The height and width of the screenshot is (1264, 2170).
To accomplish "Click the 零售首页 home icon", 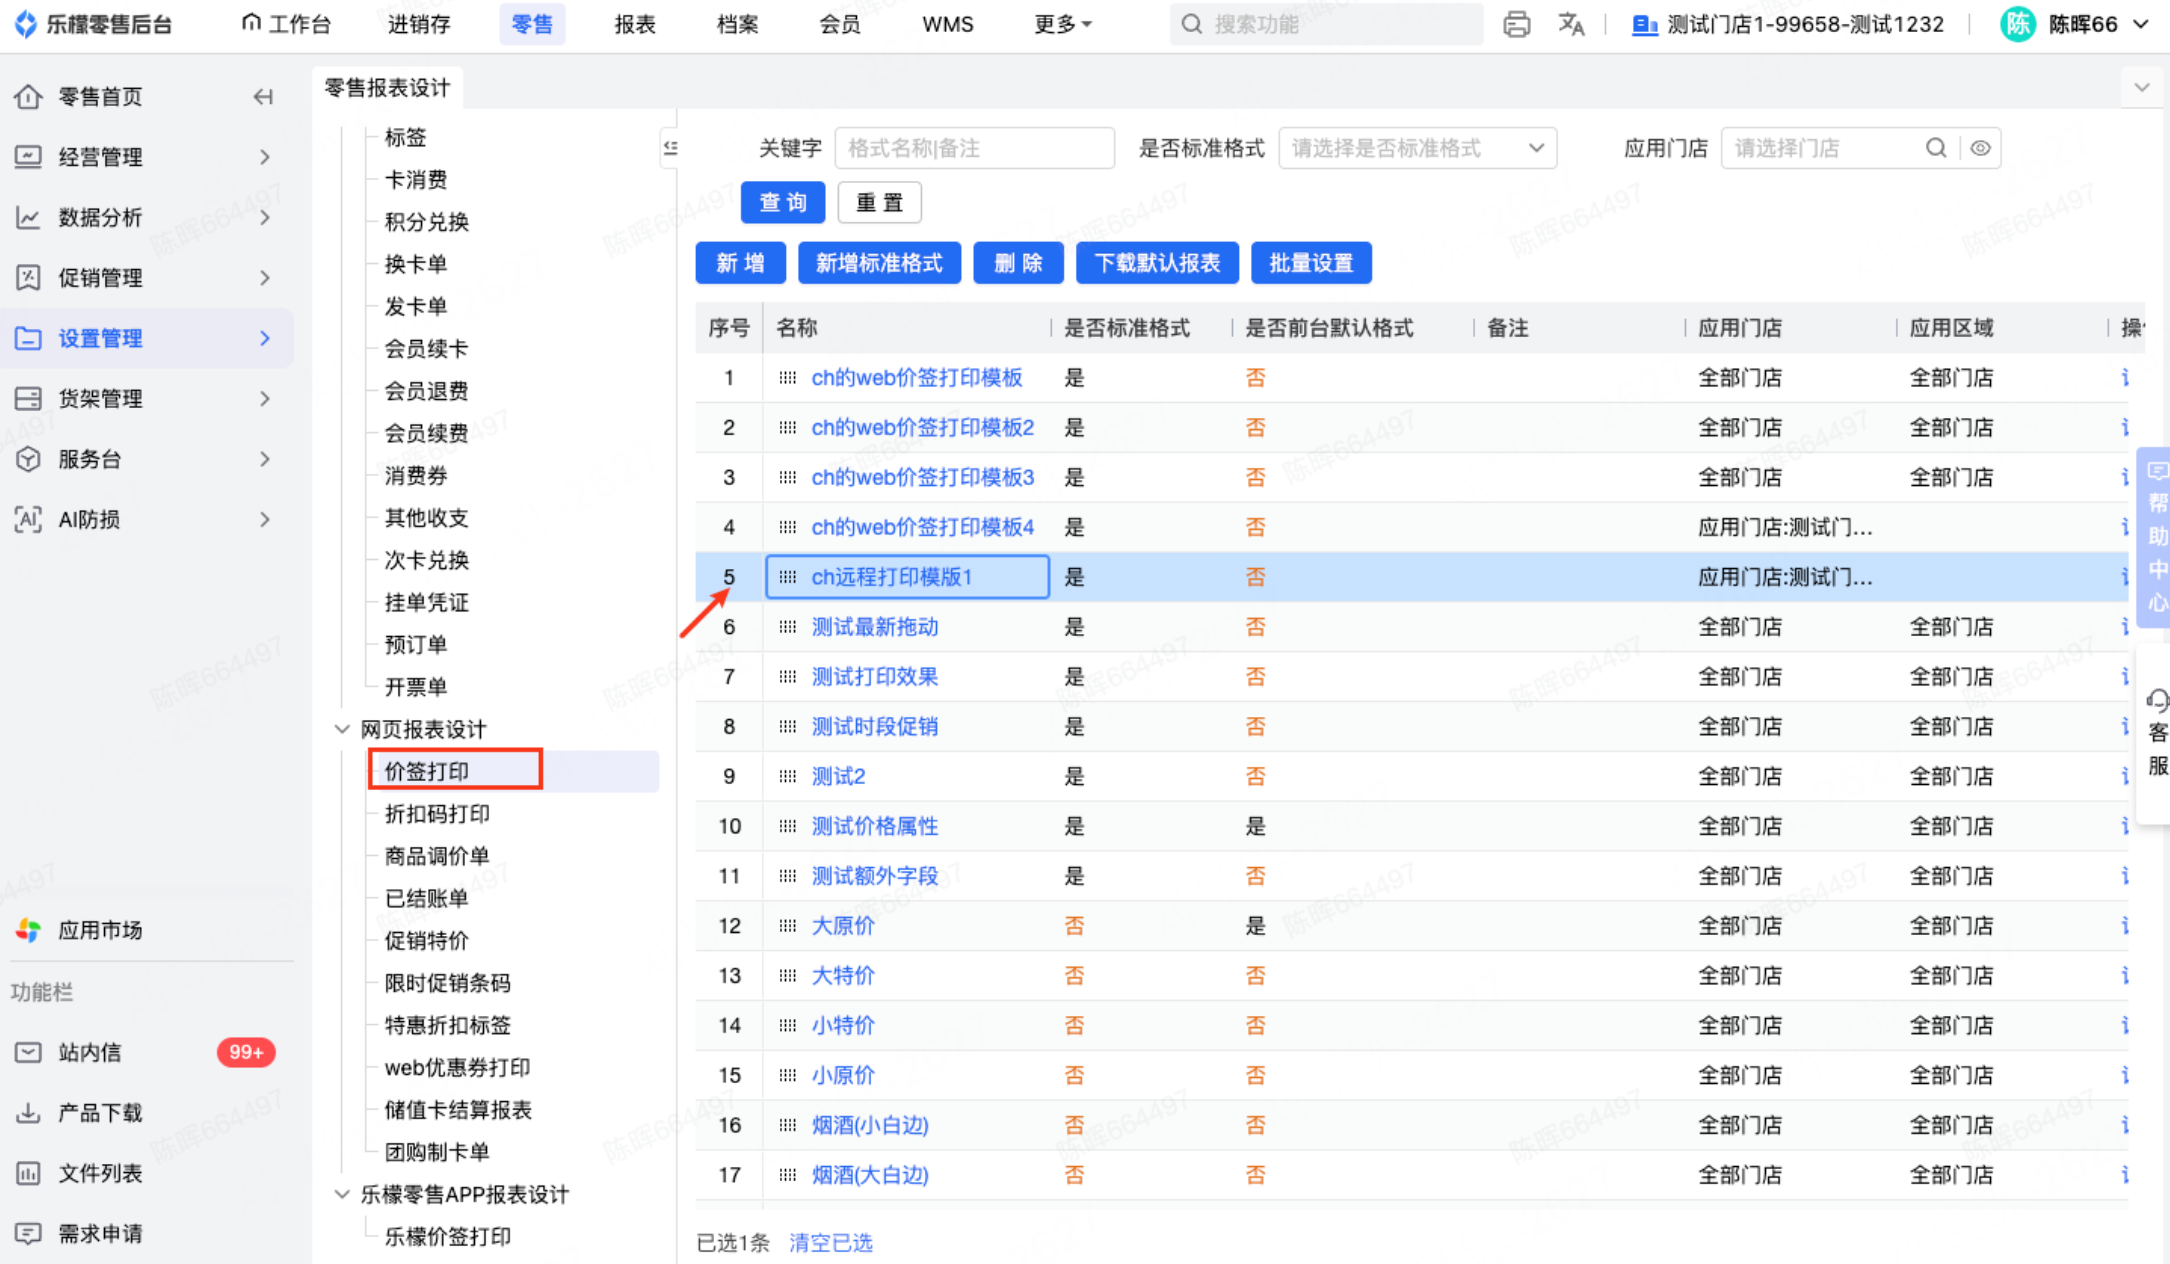I will coord(28,97).
